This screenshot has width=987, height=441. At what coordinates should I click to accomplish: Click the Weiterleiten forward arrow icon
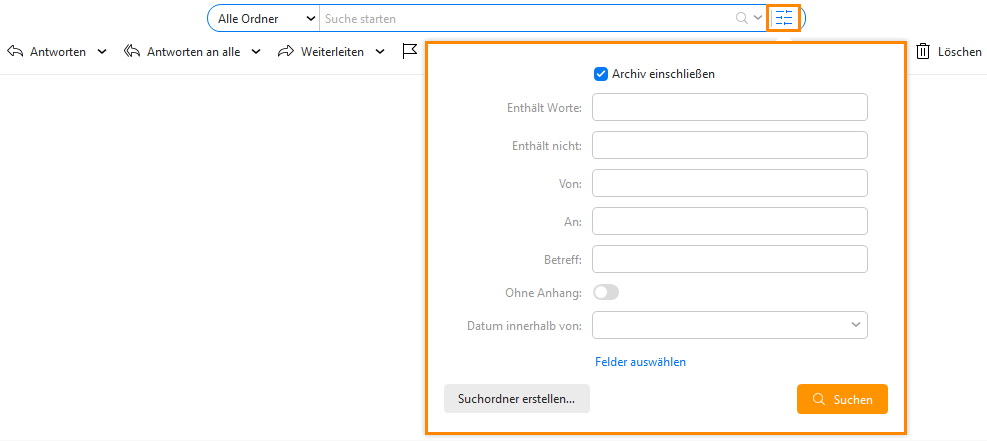(286, 52)
